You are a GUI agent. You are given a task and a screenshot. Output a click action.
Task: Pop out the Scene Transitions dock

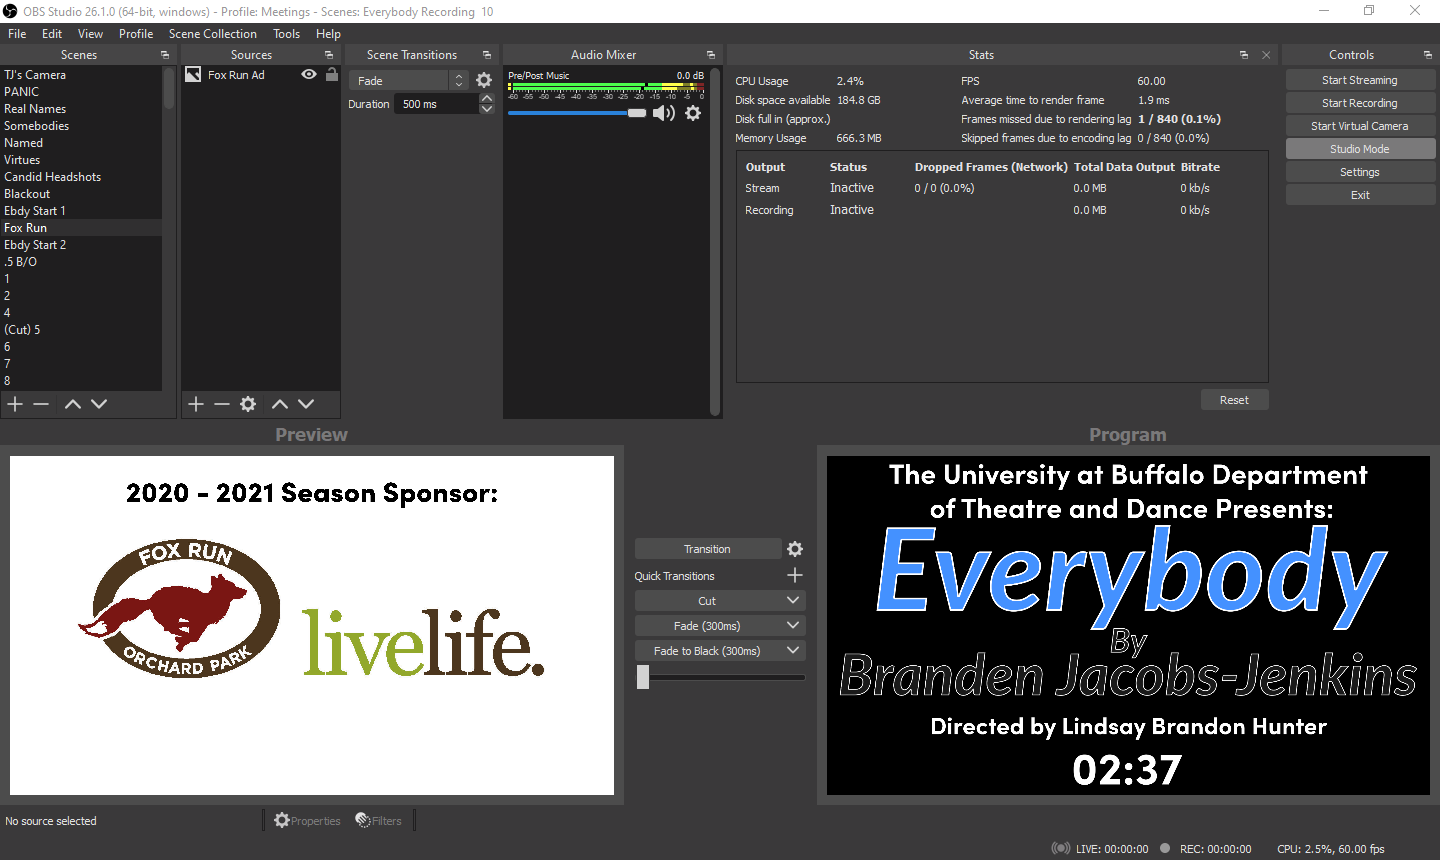coord(487,55)
